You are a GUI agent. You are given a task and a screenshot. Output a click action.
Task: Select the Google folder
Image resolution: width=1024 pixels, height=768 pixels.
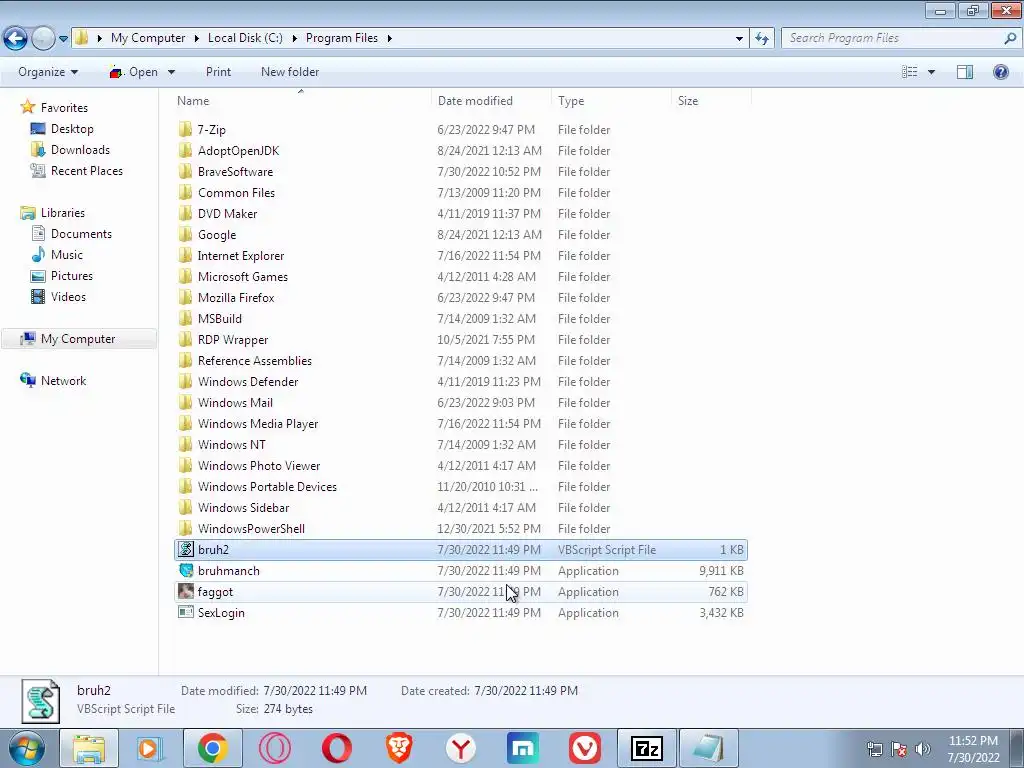[x=217, y=234]
